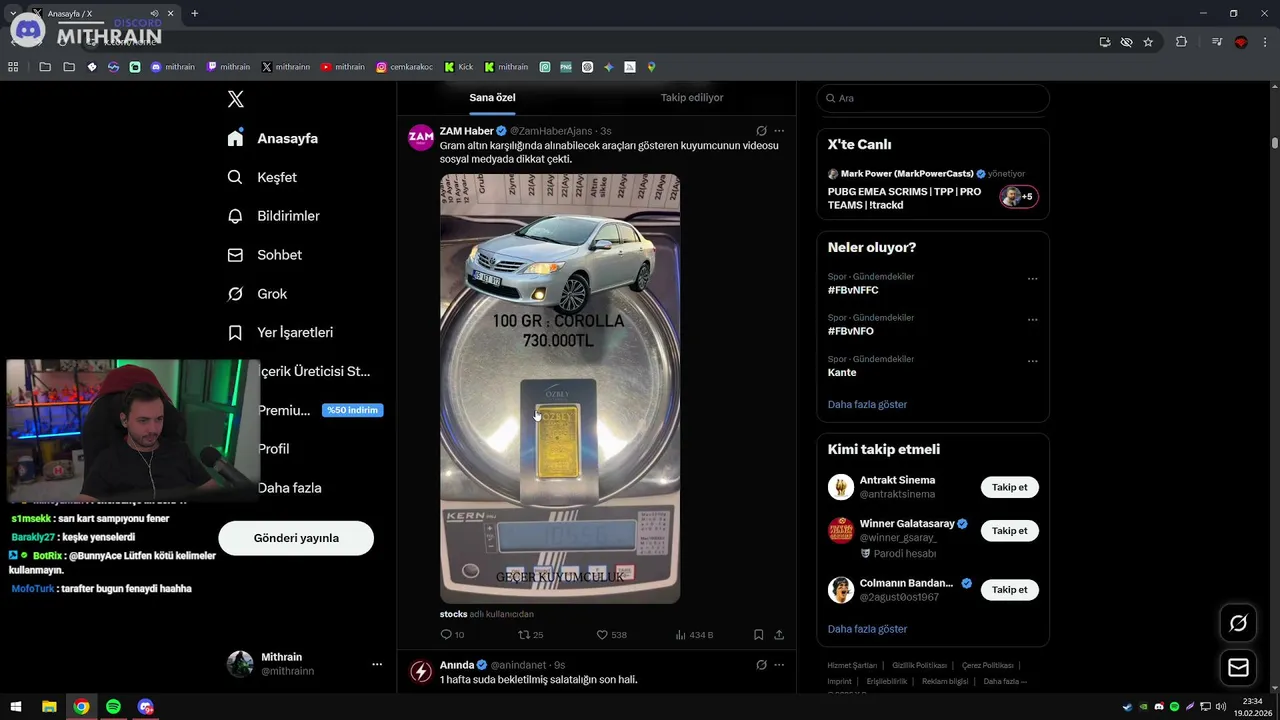Open ZAM Haber profile avatar
The width and height of the screenshot is (1280, 720).
pyautogui.click(x=421, y=137)
